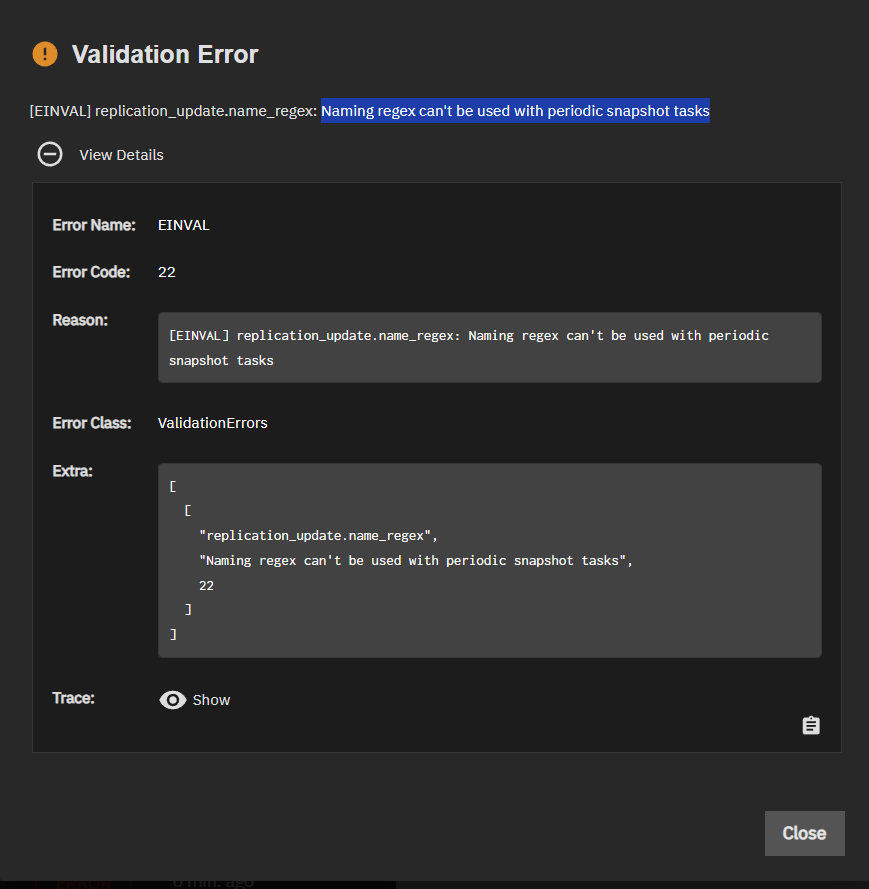
Task: Click the Validation Error heading
Action: click(165, 54)
